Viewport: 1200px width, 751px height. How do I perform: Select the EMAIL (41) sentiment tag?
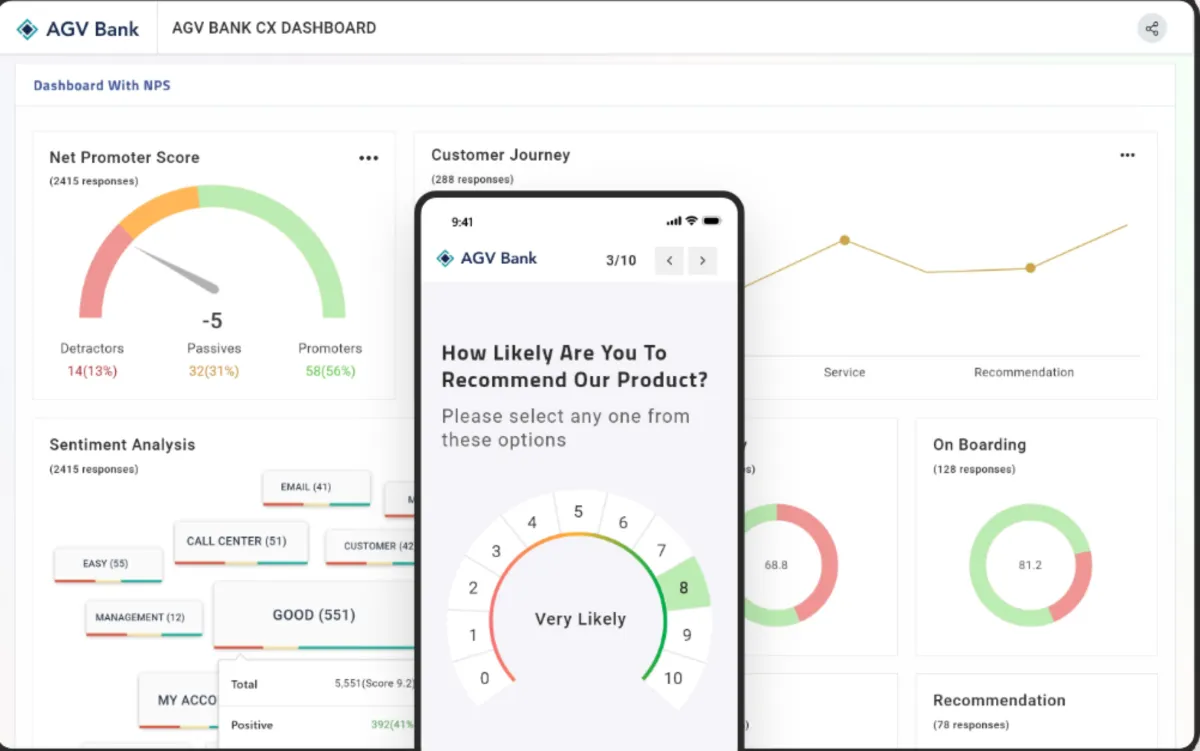(306, 487)
